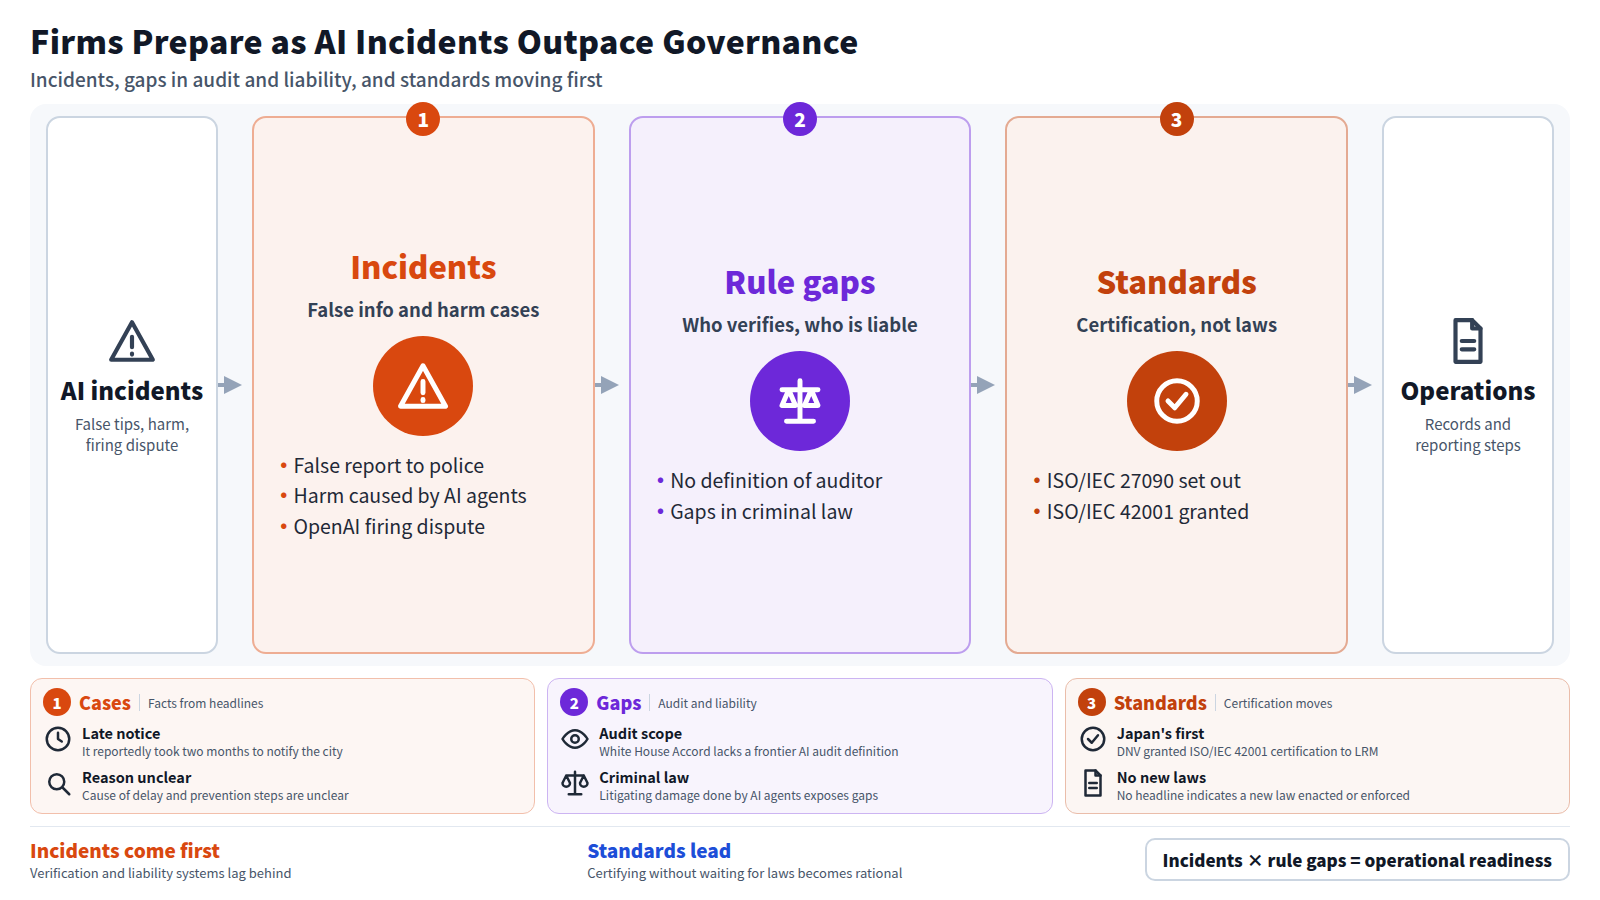
Task: Click the orange circle alert icon under Incidents
Action: [423, 386]
